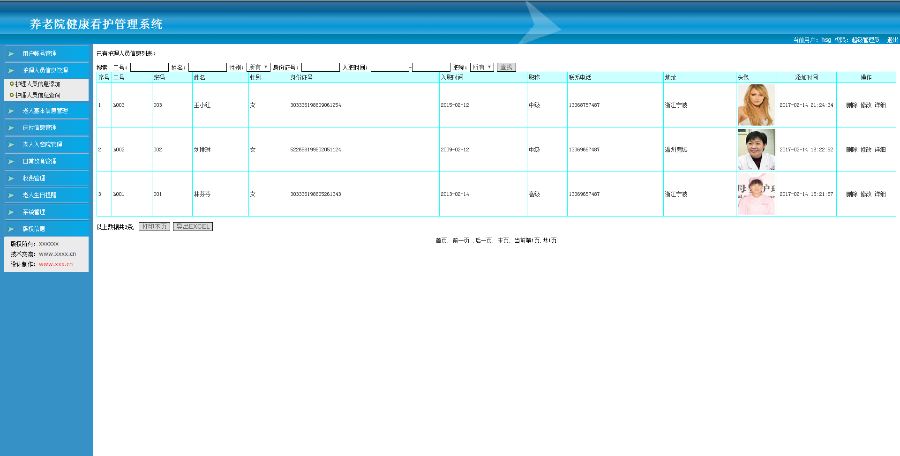Open the 职称 filter dropdown
Image resolution: width=900 pixels, height=456 pixels.
pos(482,67)
